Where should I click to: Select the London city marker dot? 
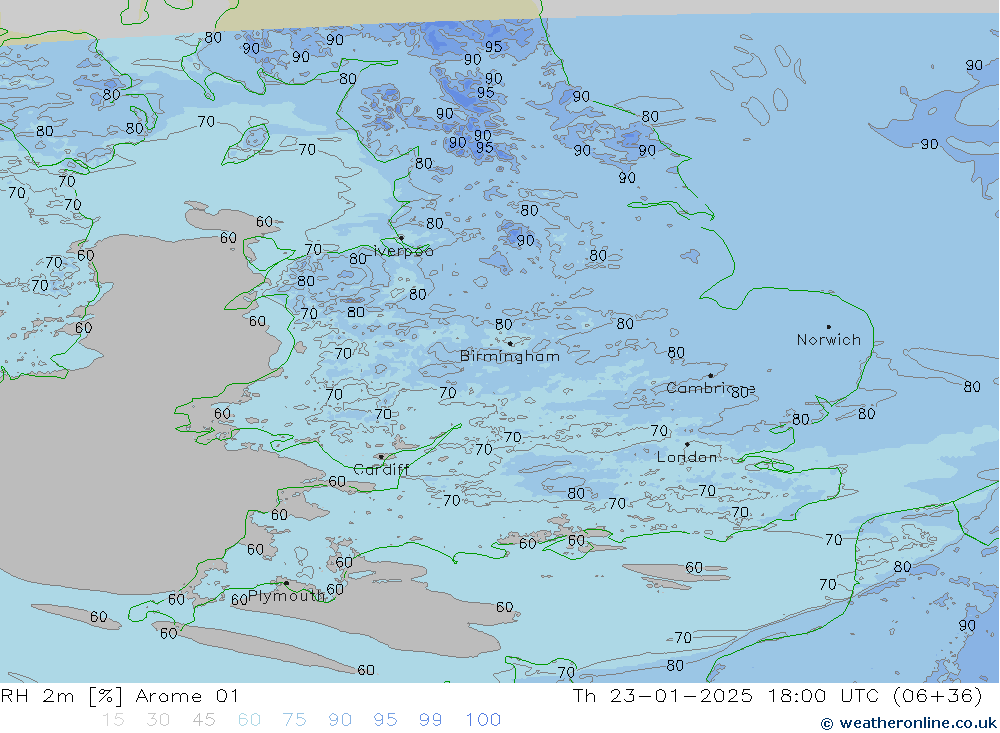point(687,444)
